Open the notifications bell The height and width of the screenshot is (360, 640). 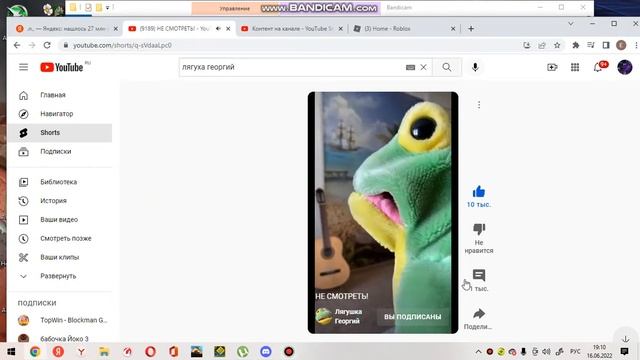pyautogui.click(x=598, y=67)
